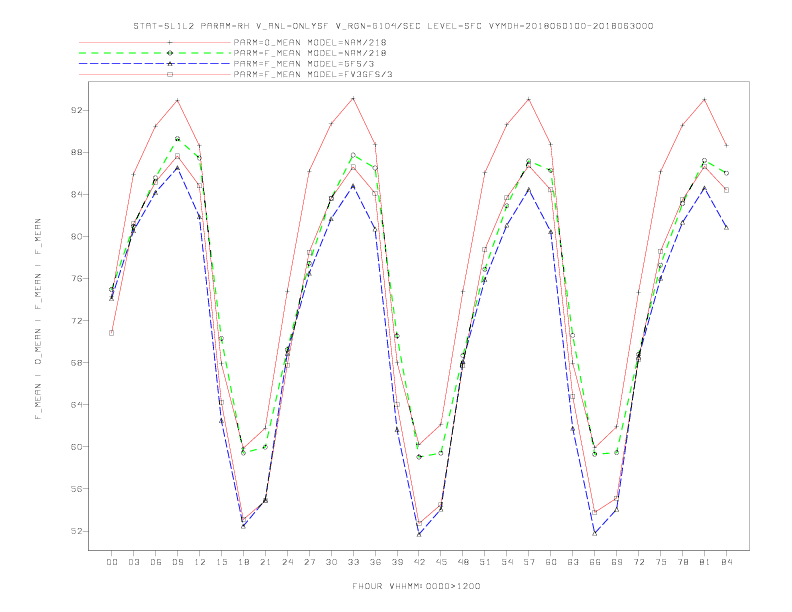Viewport: 792px width, 612px height.
Task: Click the circle marker in the green NAM legend line
Action: point(170,53)
